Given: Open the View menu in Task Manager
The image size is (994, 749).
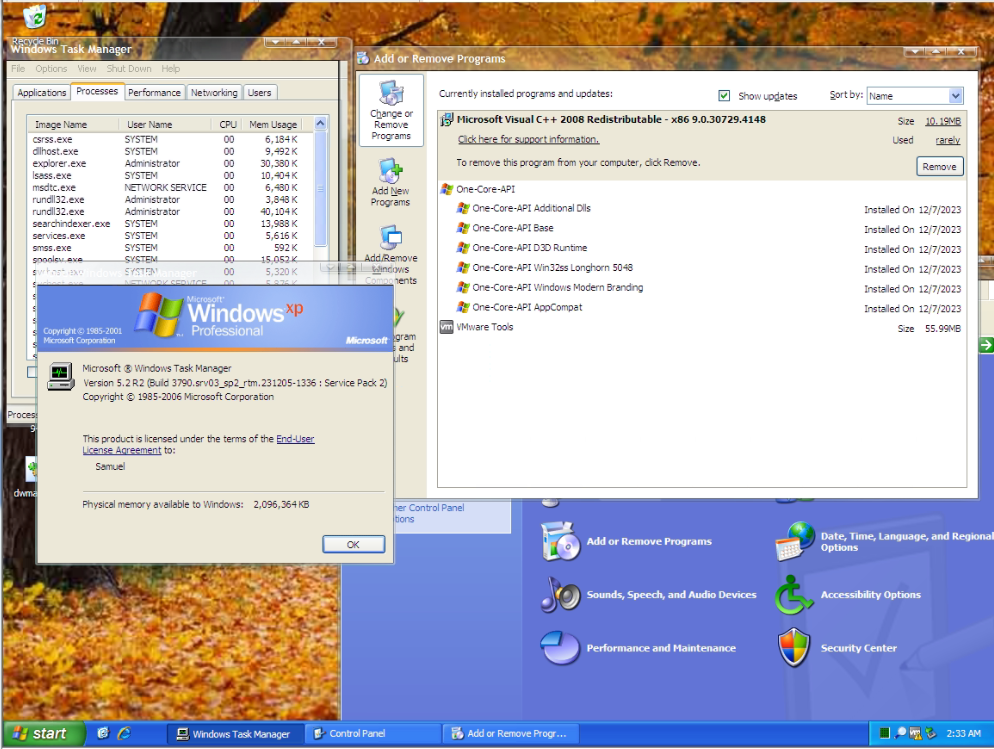Looking at the screenshot, I should tap(87, 68).
